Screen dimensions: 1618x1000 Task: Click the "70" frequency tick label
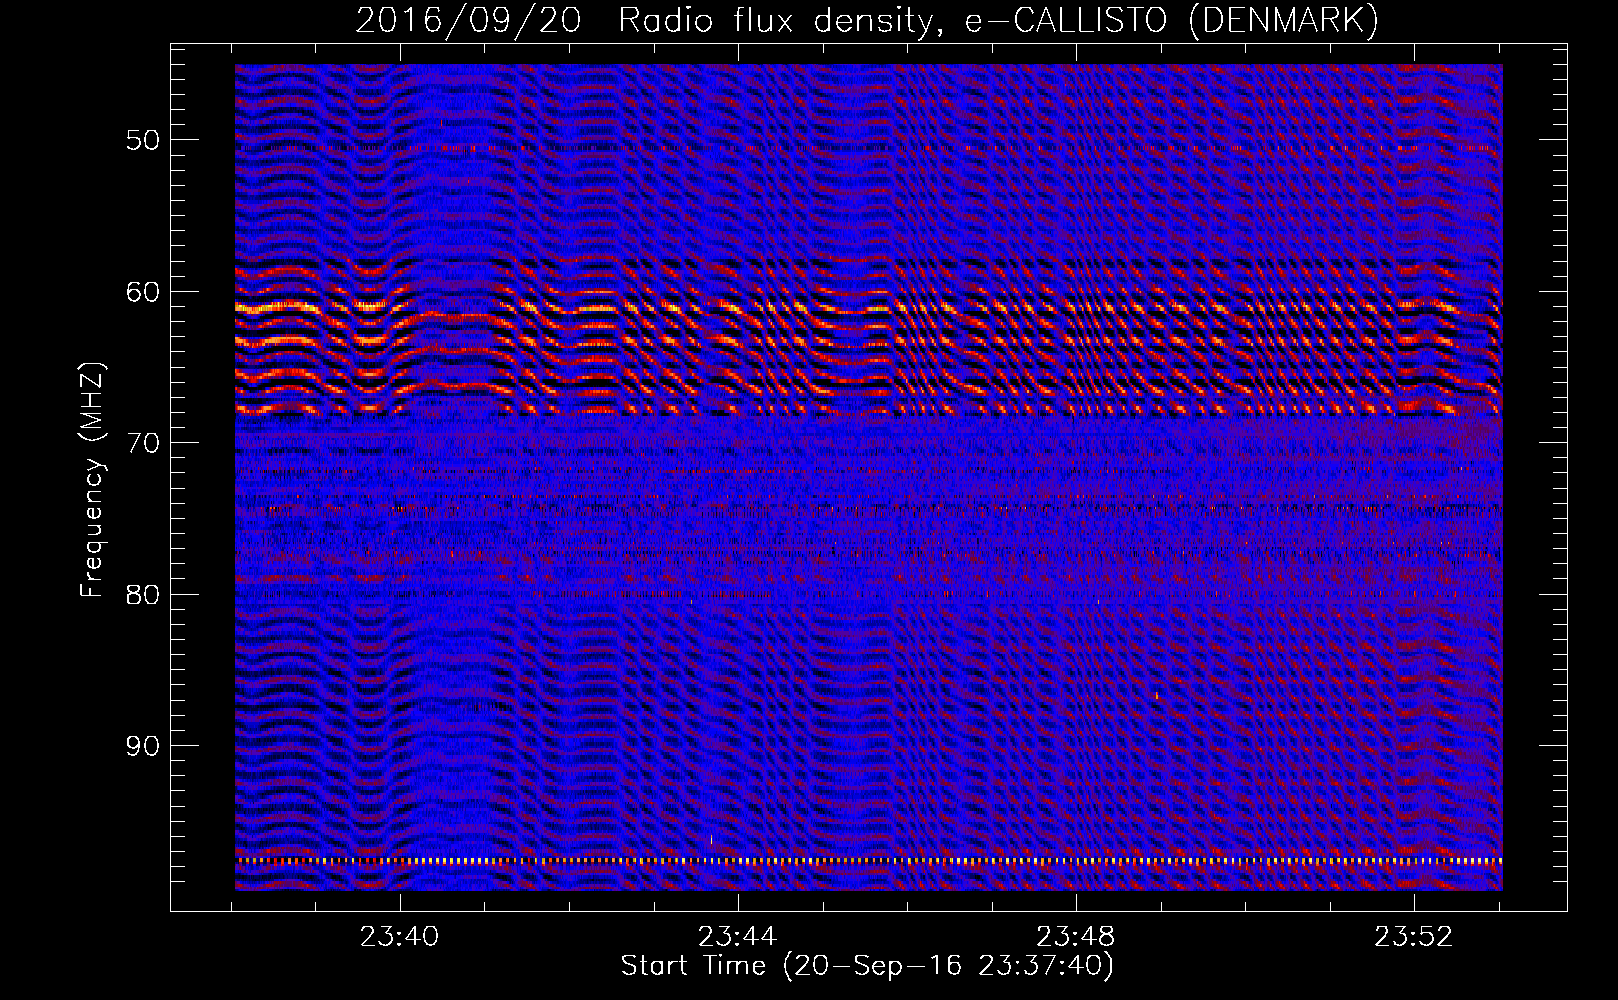(x=143, y=443)
